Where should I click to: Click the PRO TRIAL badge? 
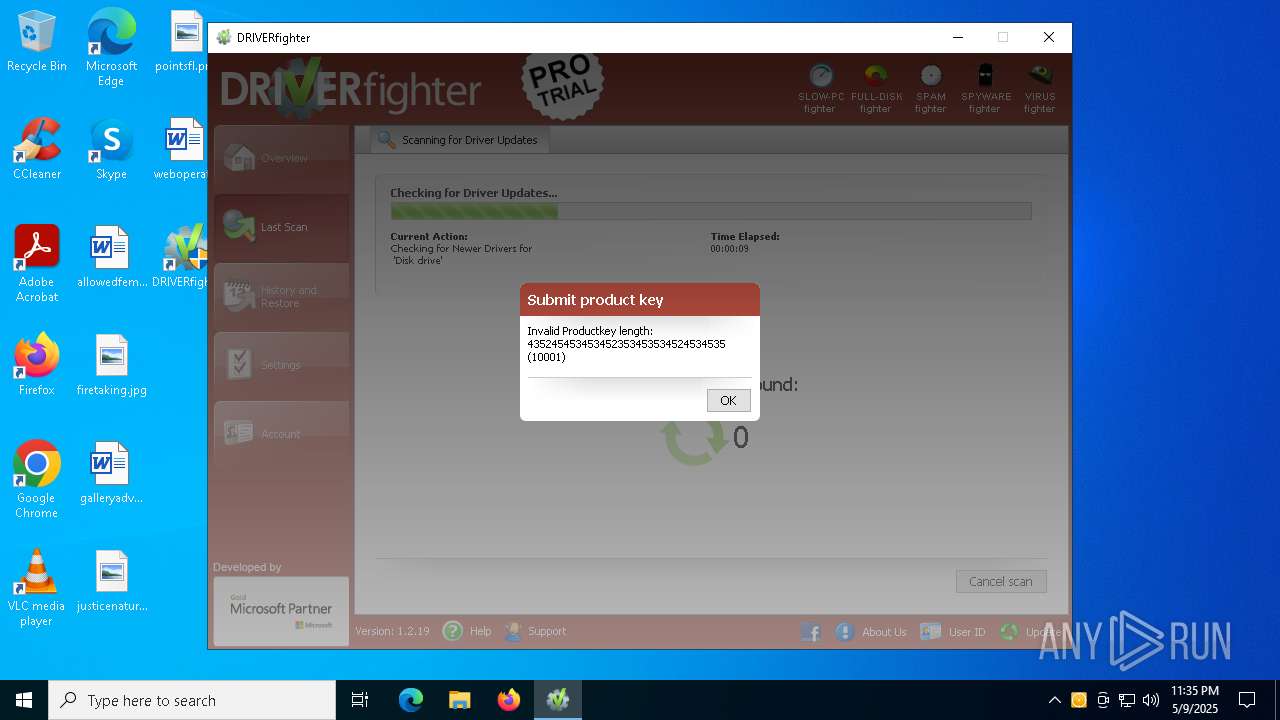pyautogui.click(x=563, y=85)
